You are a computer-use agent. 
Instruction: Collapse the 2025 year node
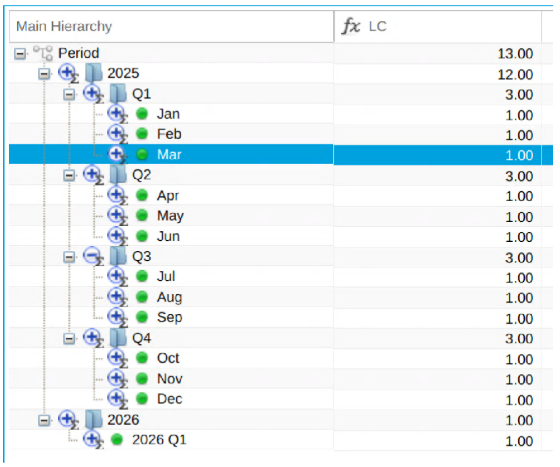(x=44, y=74)
